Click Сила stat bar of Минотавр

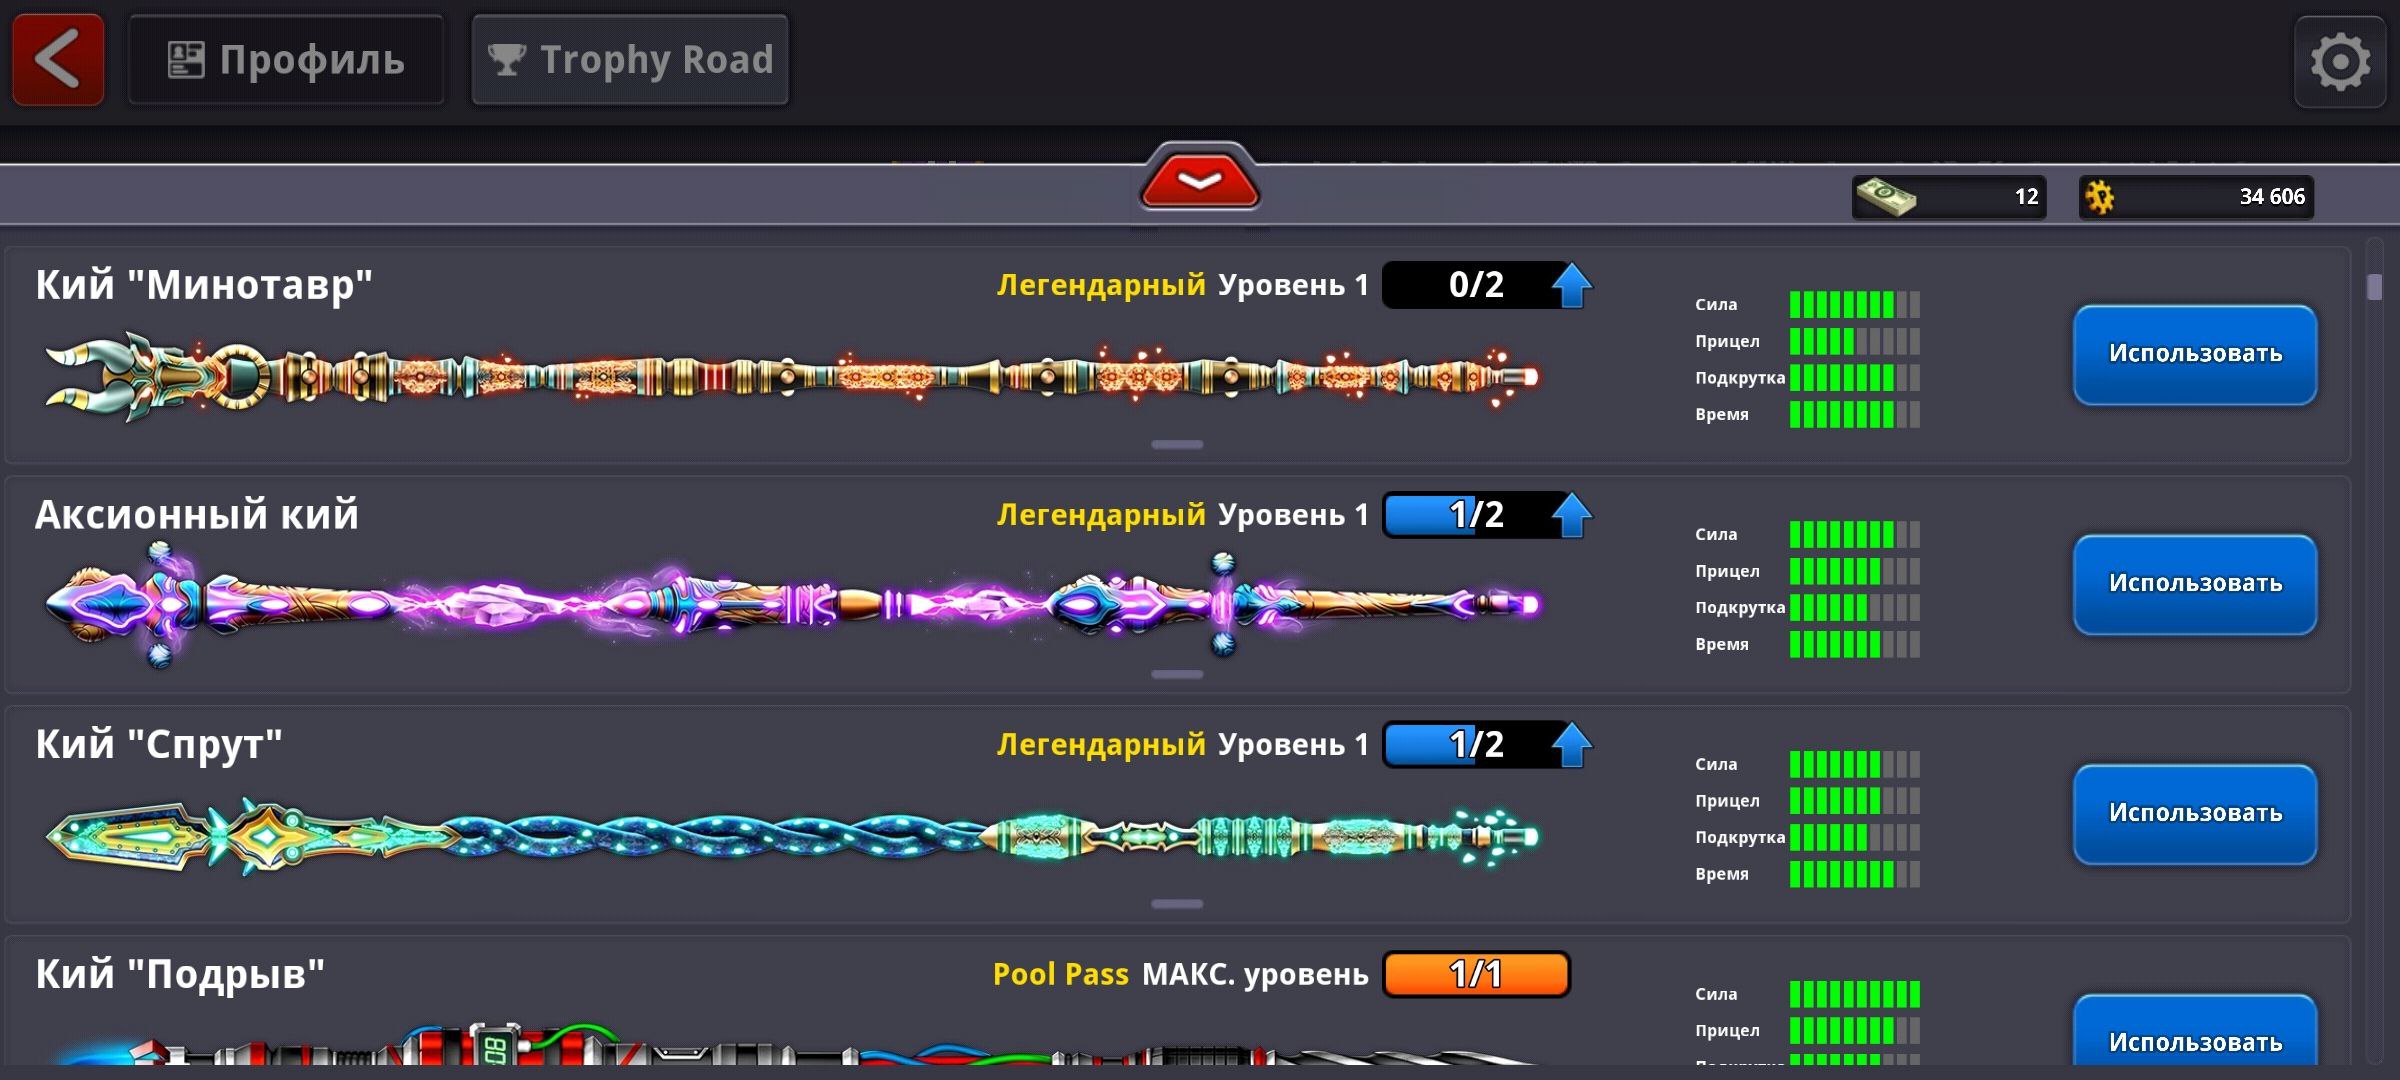coord(1854,304)
